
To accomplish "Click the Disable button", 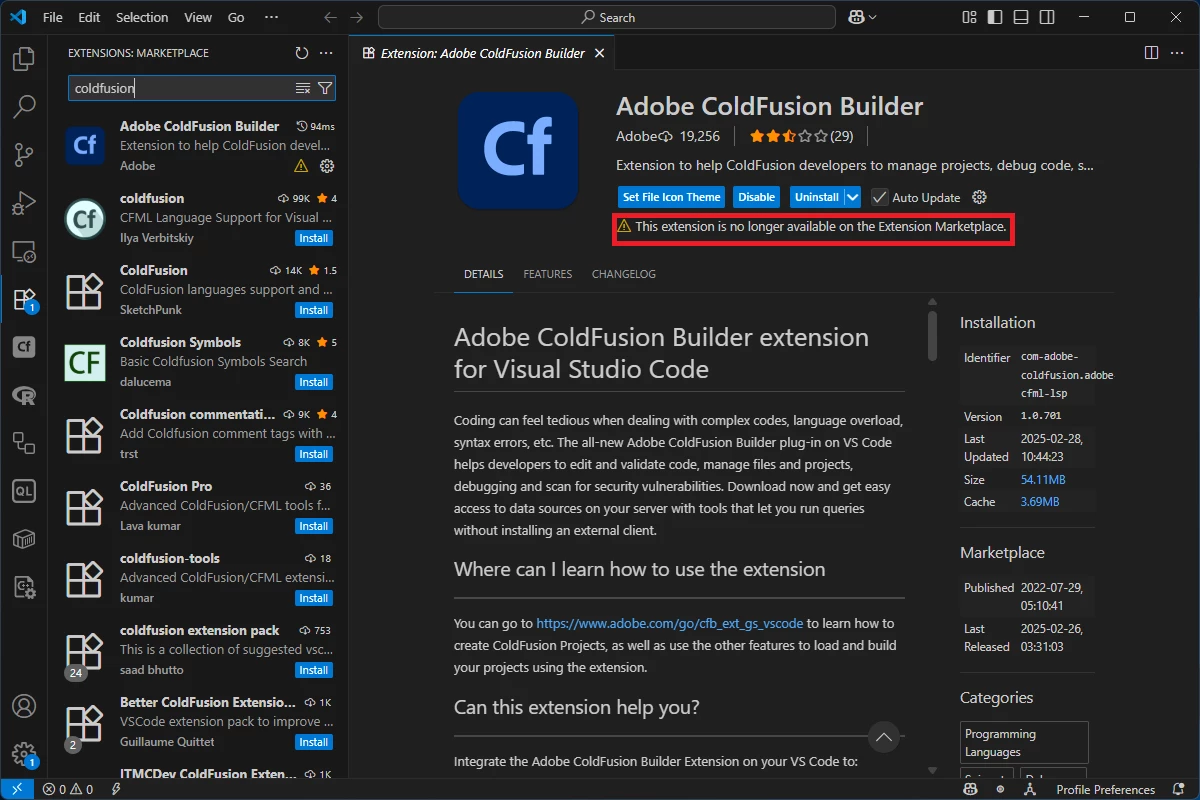I will pyautogui.click(x=757, y=197).
